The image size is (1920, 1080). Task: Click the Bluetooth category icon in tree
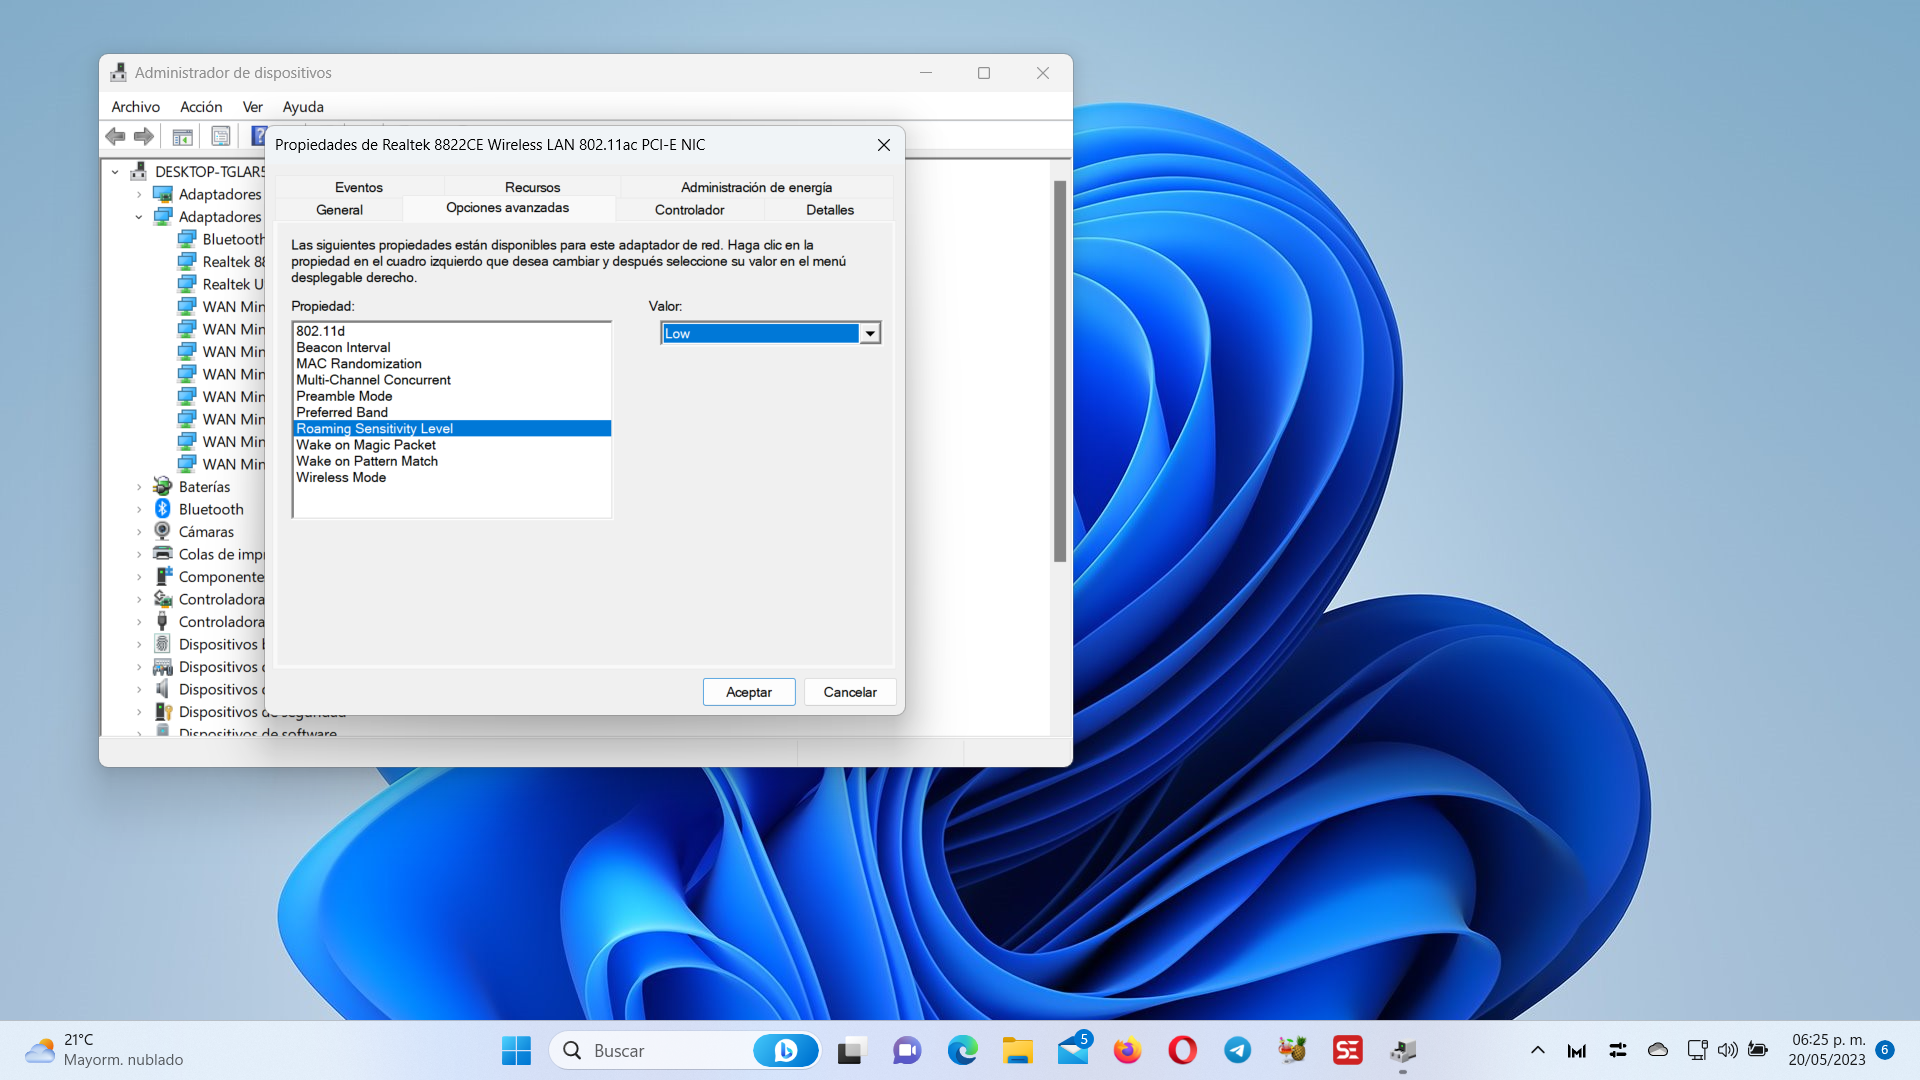[x=163, y=509]
